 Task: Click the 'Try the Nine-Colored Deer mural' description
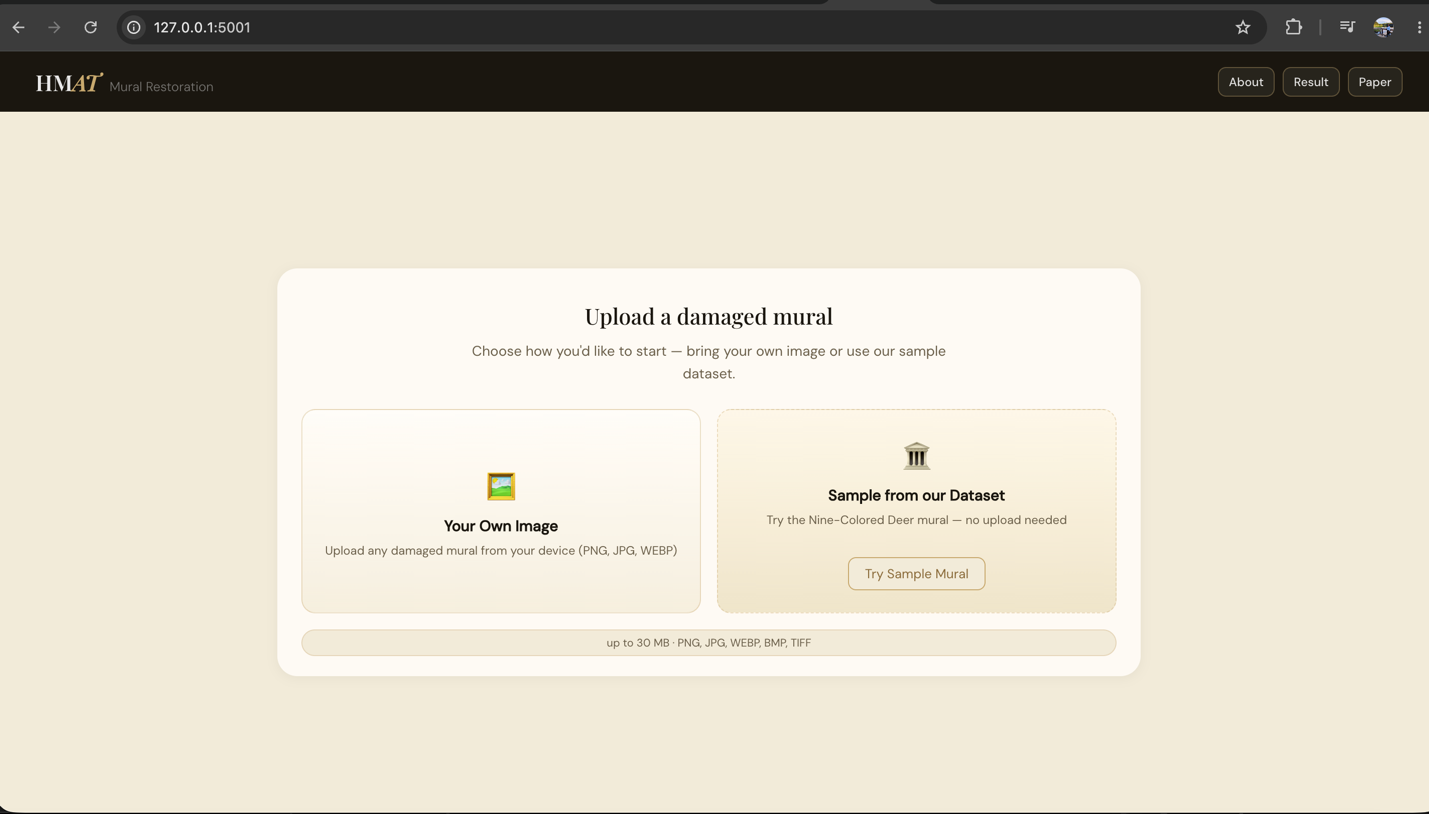(917, 520)
